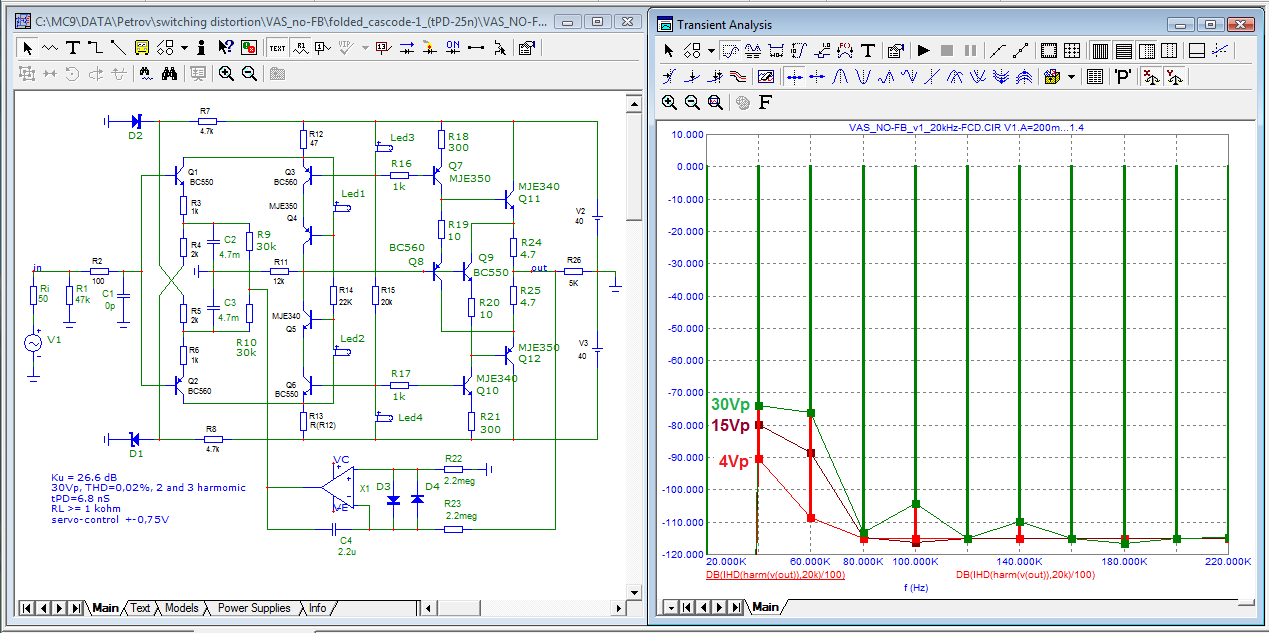
Task: Activate the Help mode pointer icon
Action: click(x=226, y=47)
